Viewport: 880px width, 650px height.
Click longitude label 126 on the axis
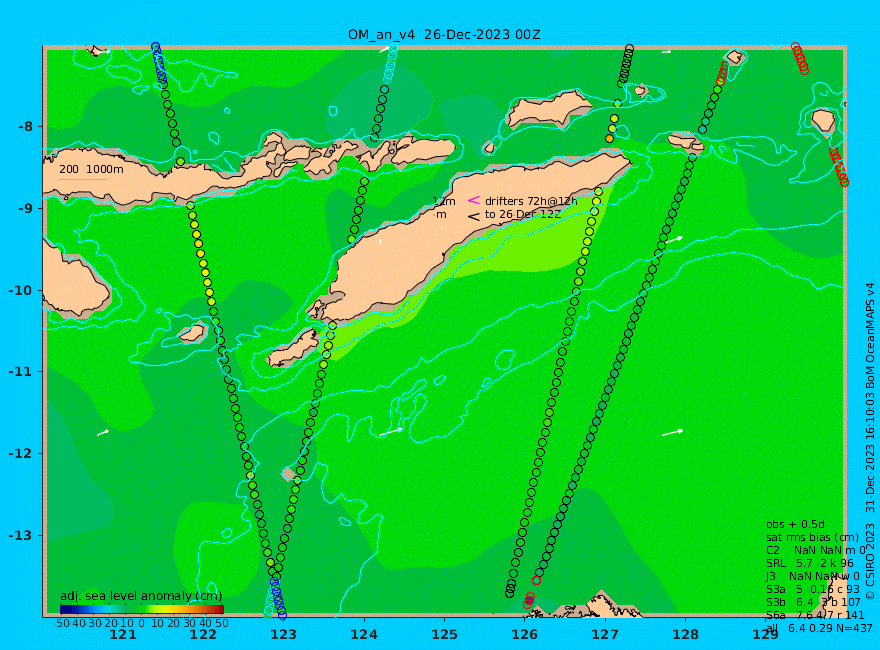coord(525,635)
